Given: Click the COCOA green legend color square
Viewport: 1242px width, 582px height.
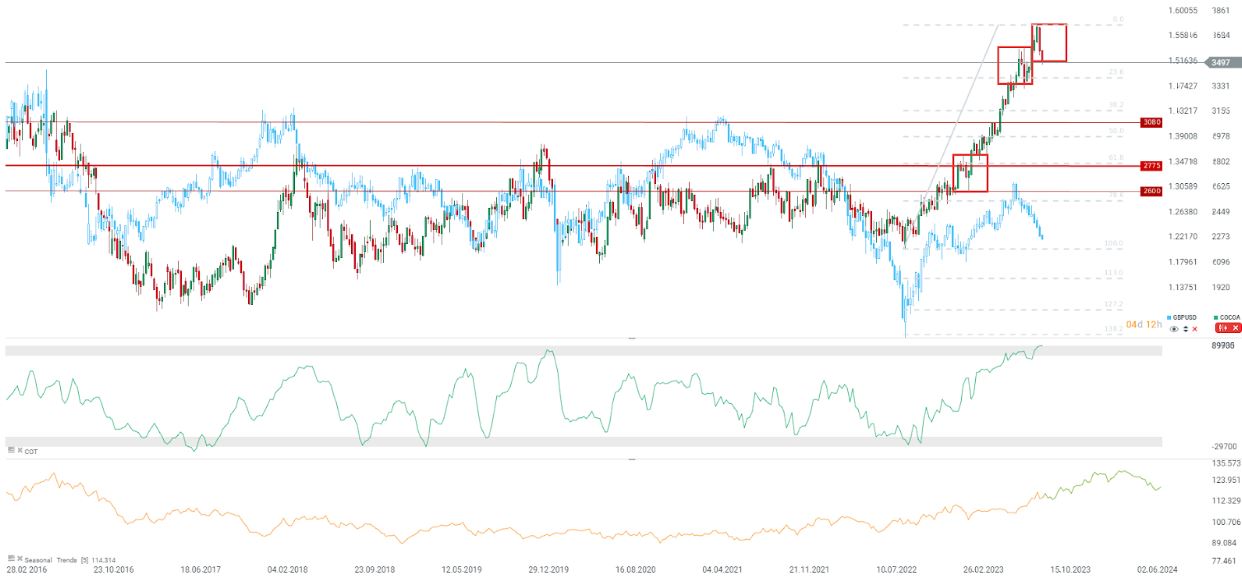Looking at the screenshot, I should [1216, 317].
